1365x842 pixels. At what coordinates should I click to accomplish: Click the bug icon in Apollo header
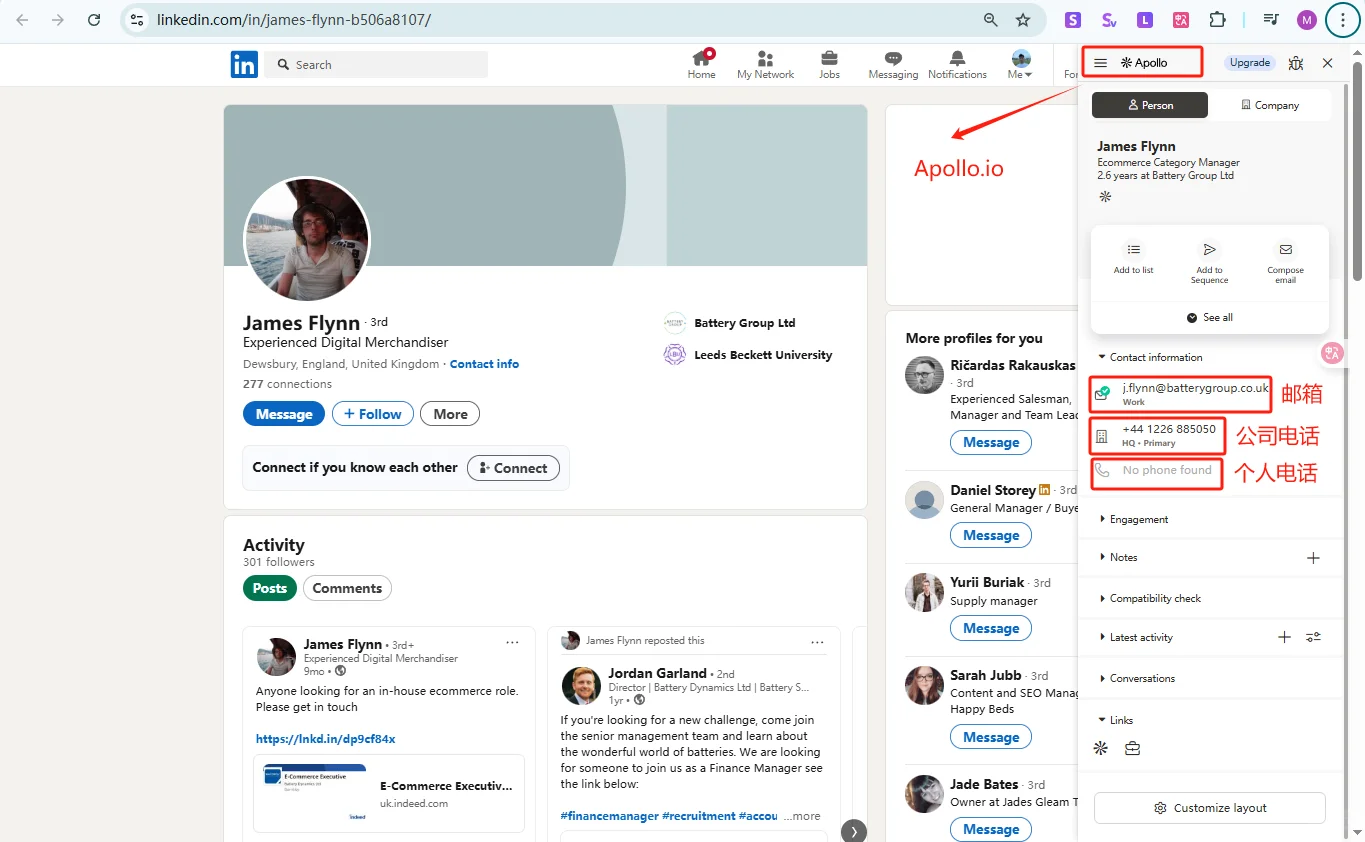(x=1296, y=63)
